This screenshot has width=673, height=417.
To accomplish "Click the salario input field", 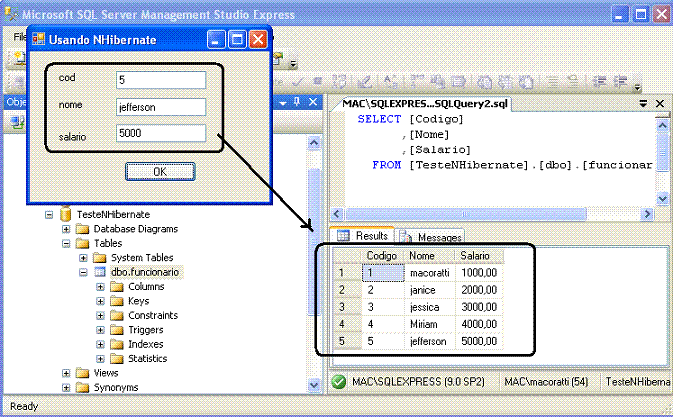I will click(161, 133).
